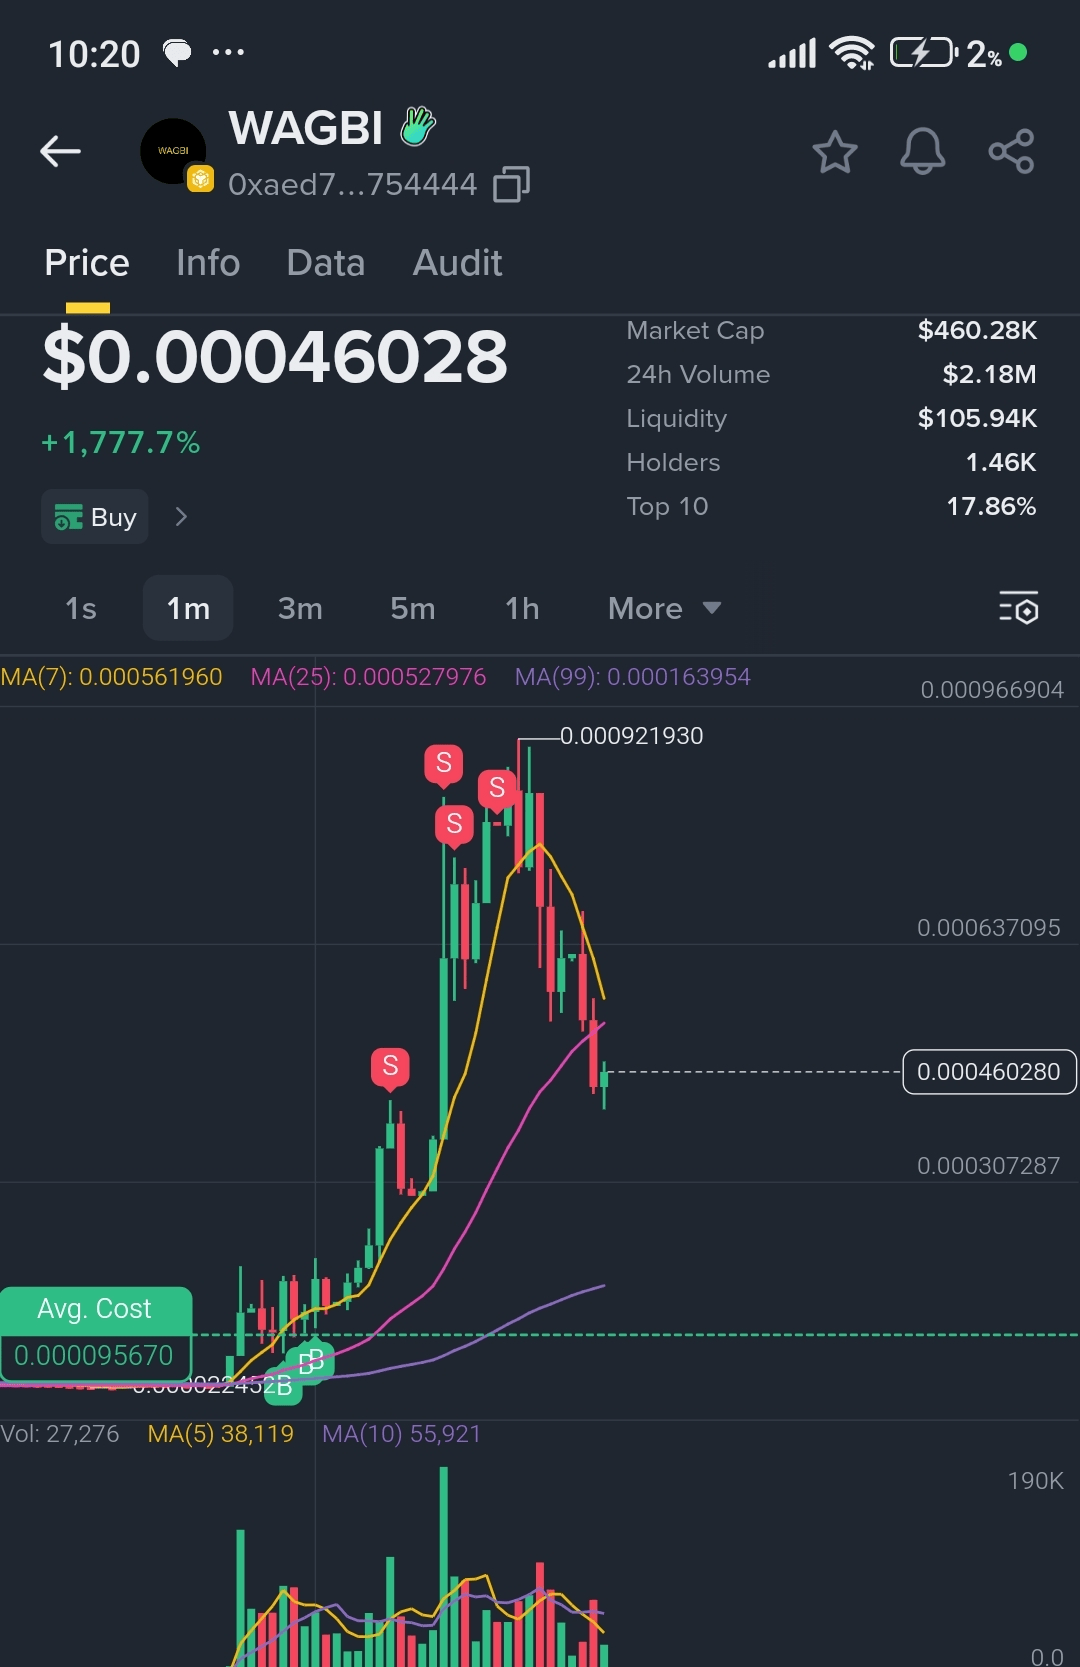Set a price alert with bell icon
Viewport: 1080px width, 1667px height.
click(922, 152)
